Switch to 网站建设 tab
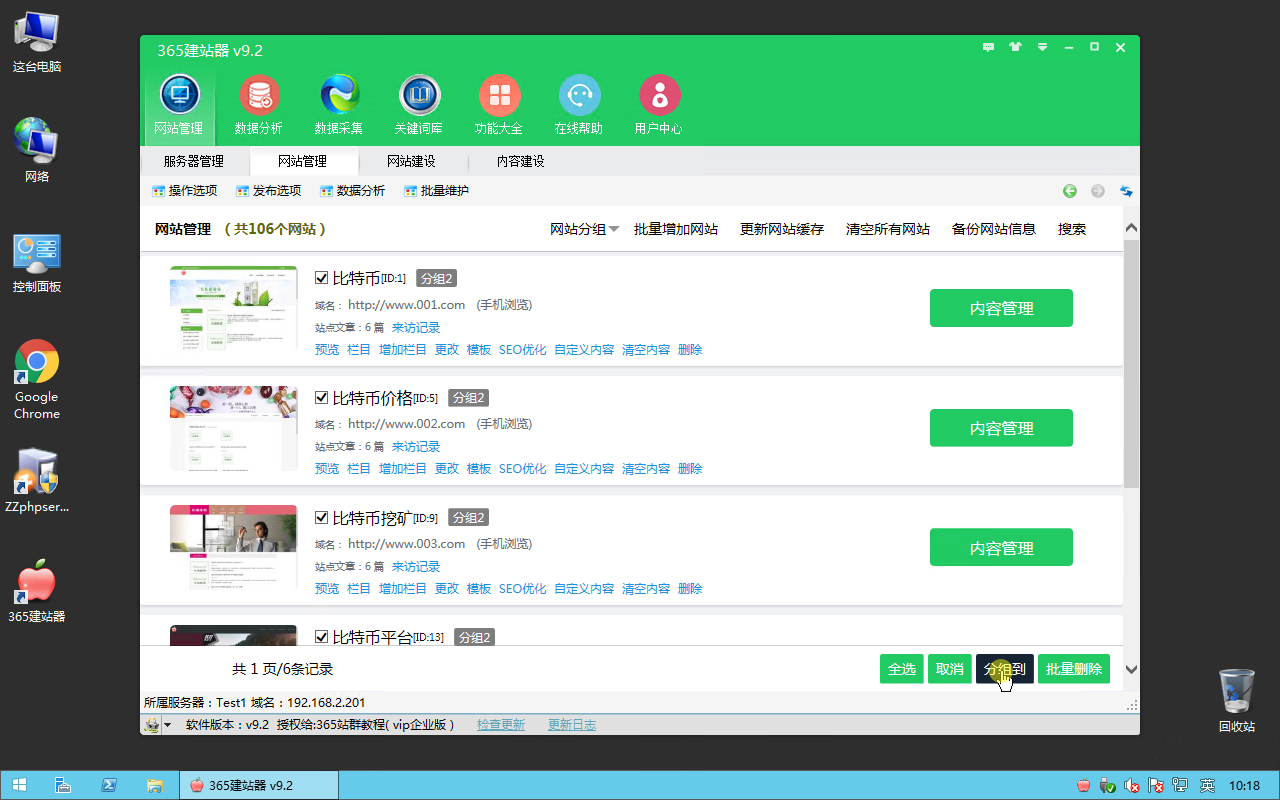The width and height of the screenshot is (1280, 800). click(x=411, y=161)
